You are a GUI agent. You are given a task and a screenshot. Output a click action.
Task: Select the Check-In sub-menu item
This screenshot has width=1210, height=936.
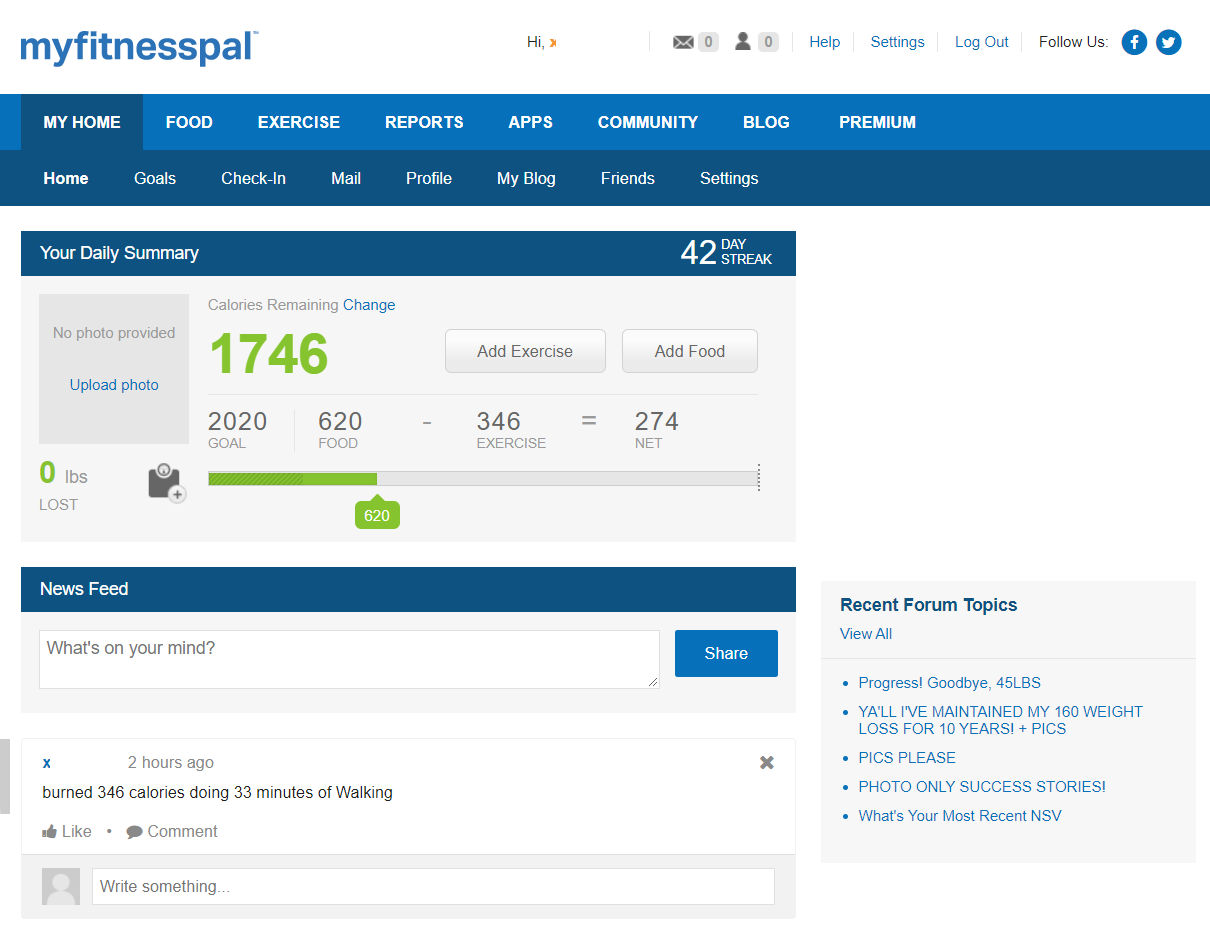tap(253, 178)
